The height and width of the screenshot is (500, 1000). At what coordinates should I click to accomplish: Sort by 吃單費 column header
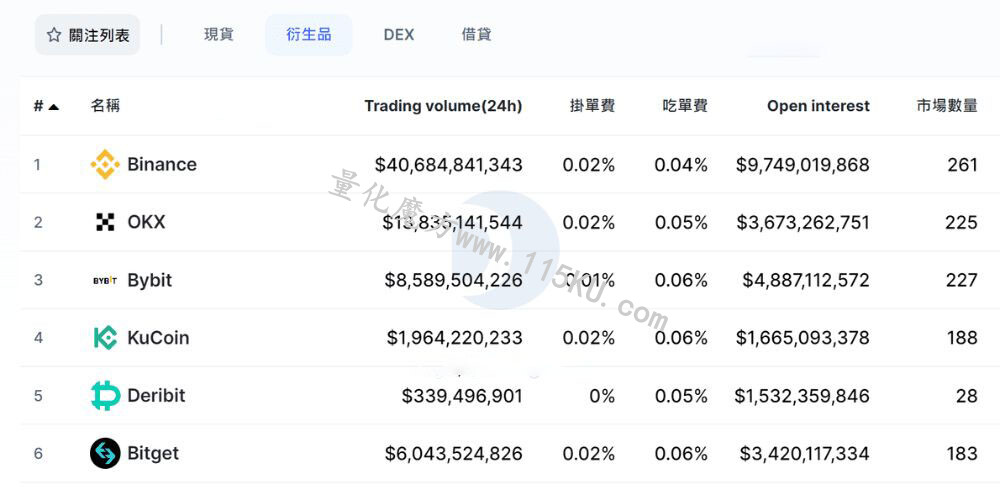pos(685,106)
